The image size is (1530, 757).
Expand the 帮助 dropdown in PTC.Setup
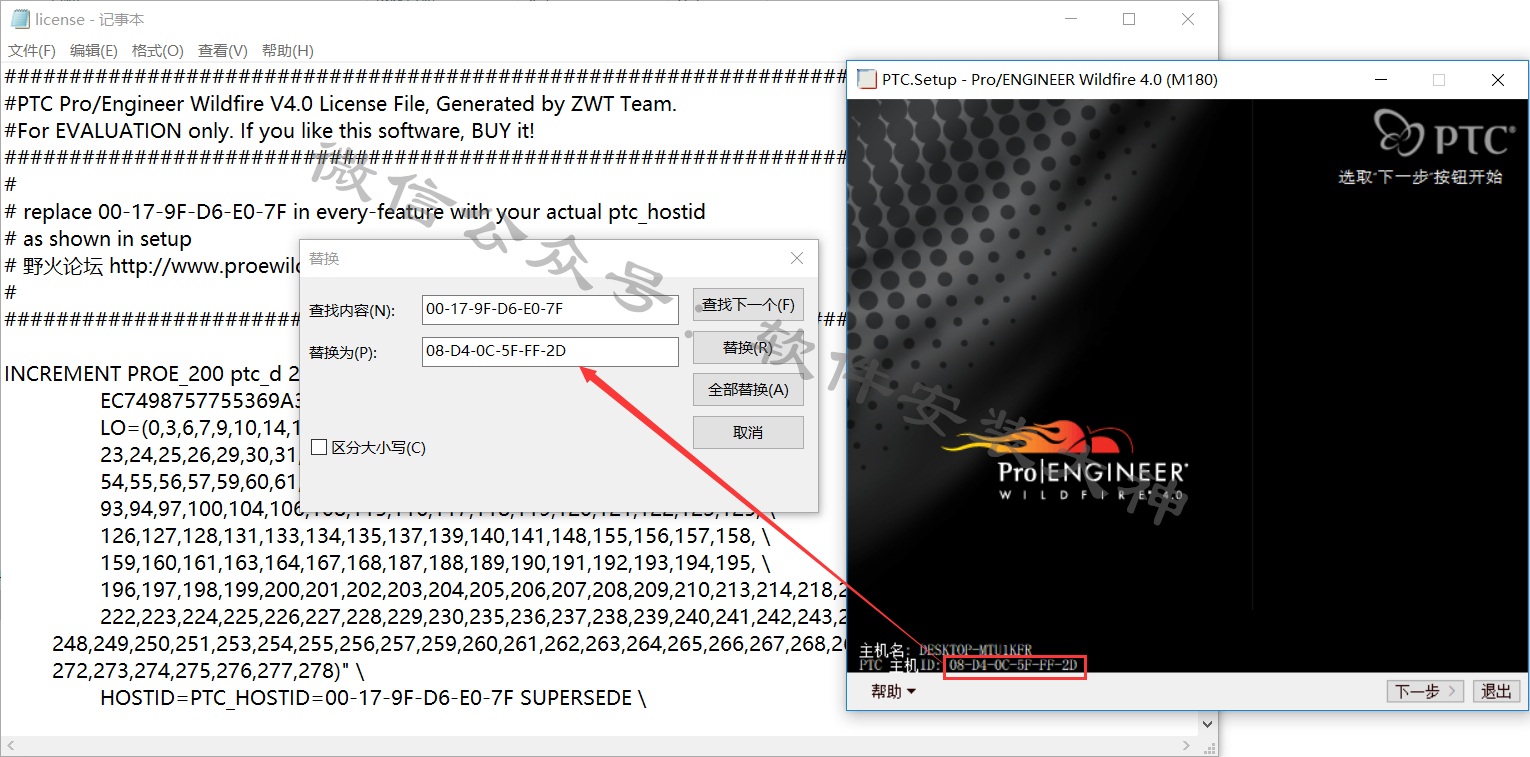(x=893, y=691)
